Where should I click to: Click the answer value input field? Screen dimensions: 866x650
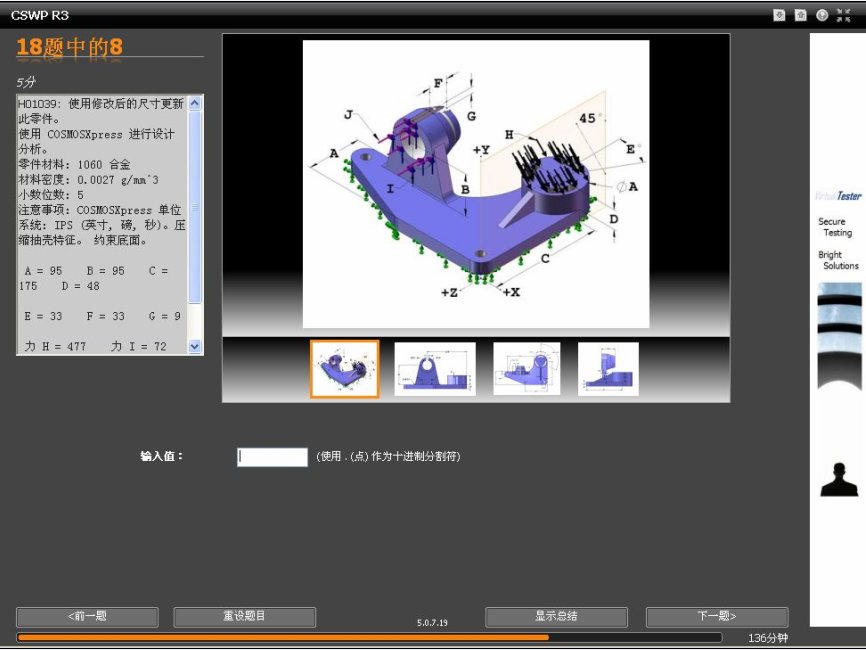(272, 457)
